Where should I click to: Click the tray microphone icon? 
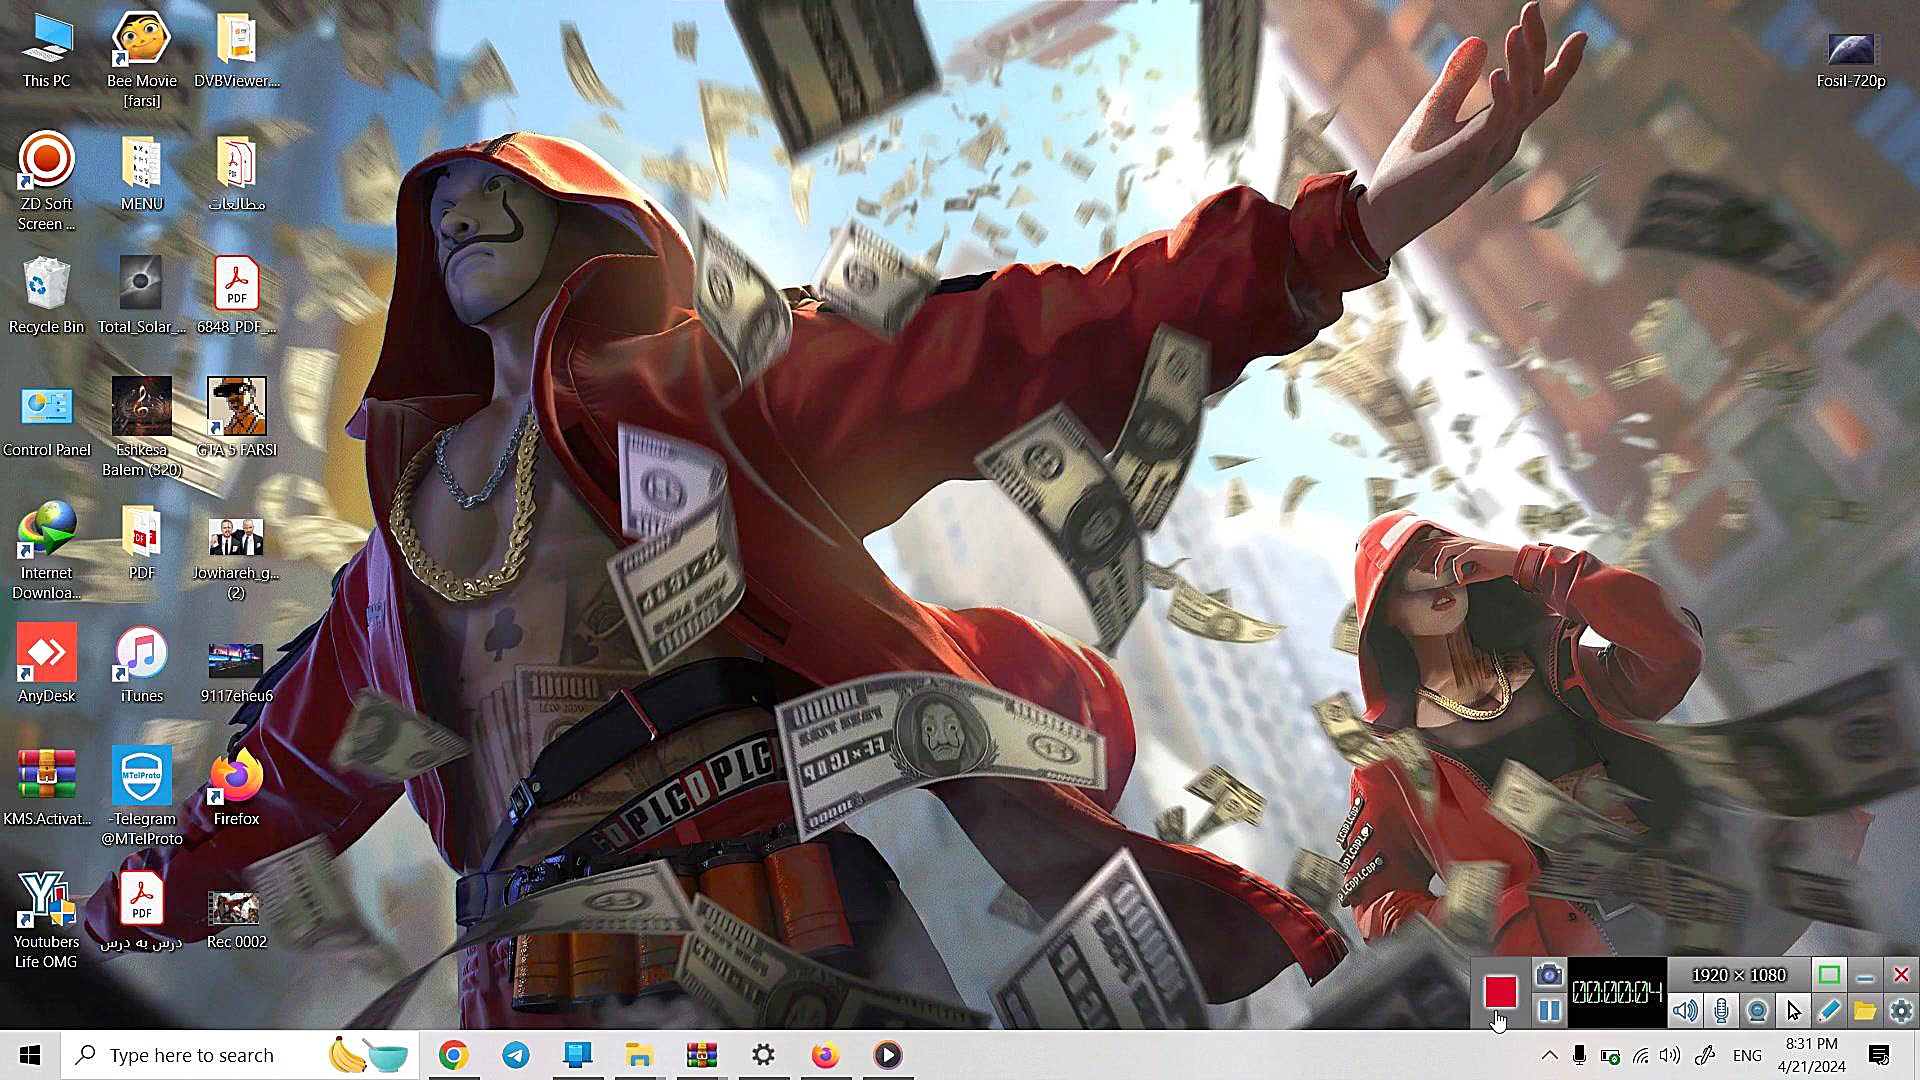pyautogui.click(x=1579, y=1055)
